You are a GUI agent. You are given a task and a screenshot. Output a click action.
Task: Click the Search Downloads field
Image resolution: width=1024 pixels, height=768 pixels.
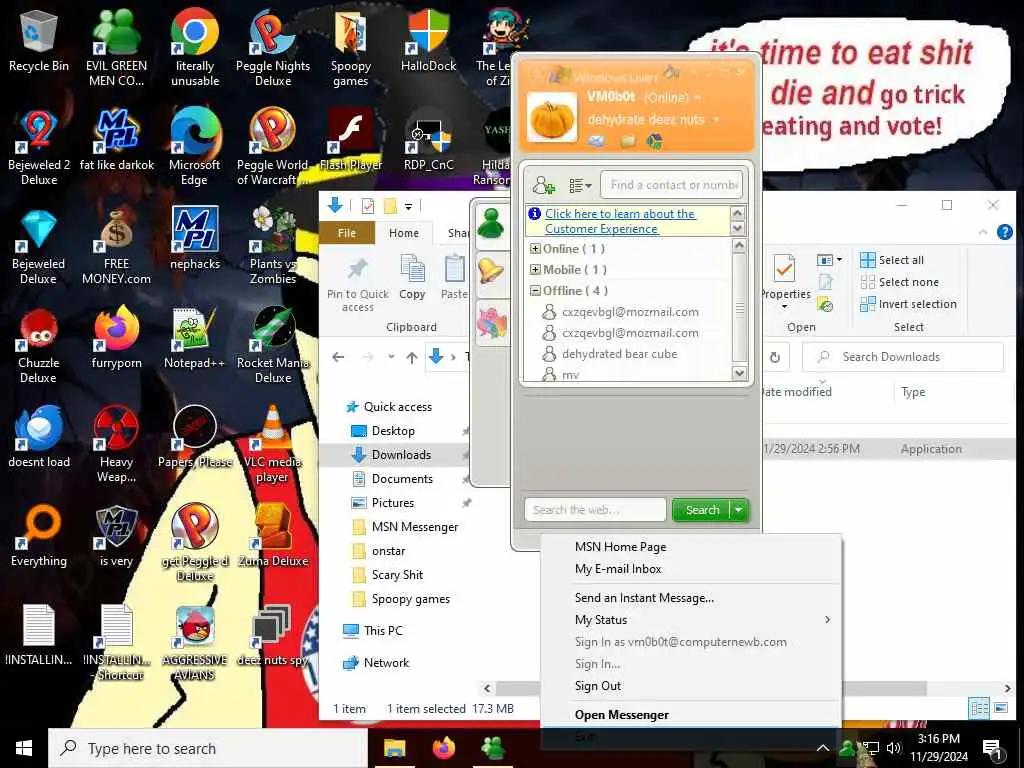pos(903,357)
